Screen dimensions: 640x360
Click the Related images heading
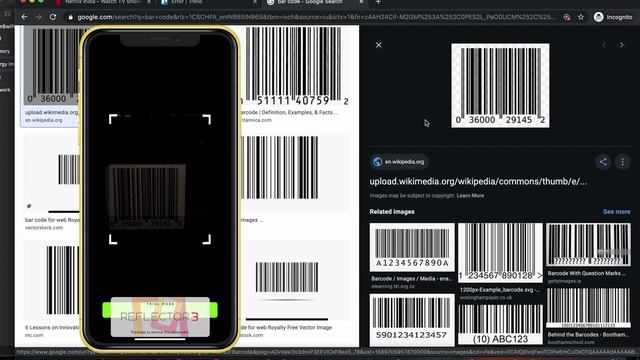(x=392, y=211)
